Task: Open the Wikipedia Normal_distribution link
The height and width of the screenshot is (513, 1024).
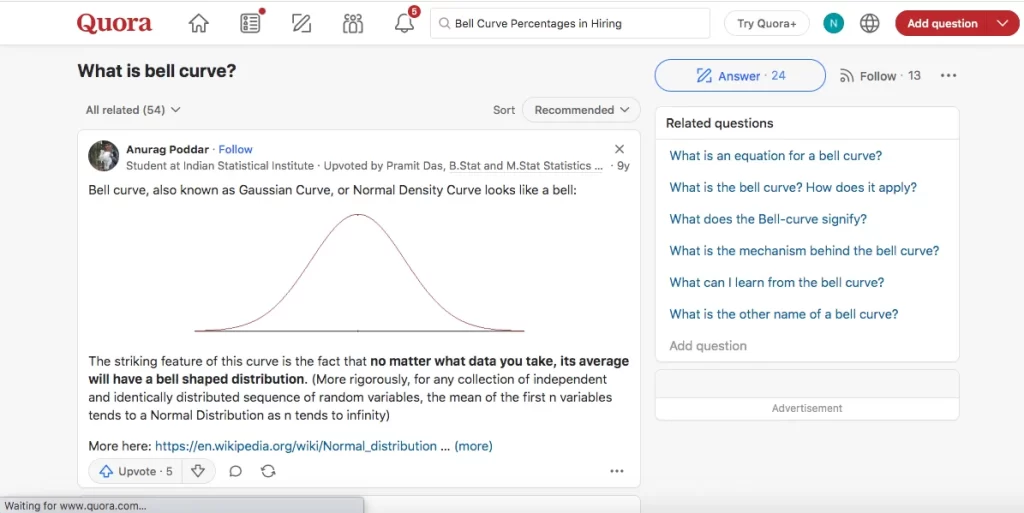Action: (296, 446)
